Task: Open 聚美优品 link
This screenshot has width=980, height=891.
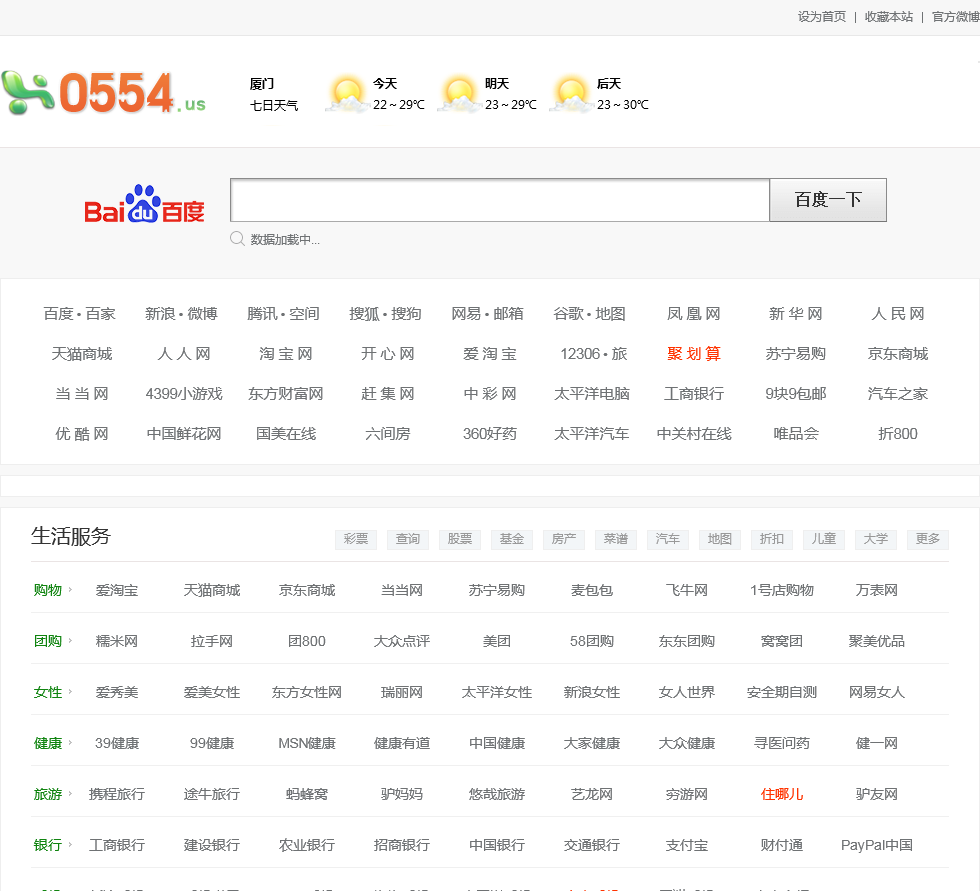Action: point(876,641)
